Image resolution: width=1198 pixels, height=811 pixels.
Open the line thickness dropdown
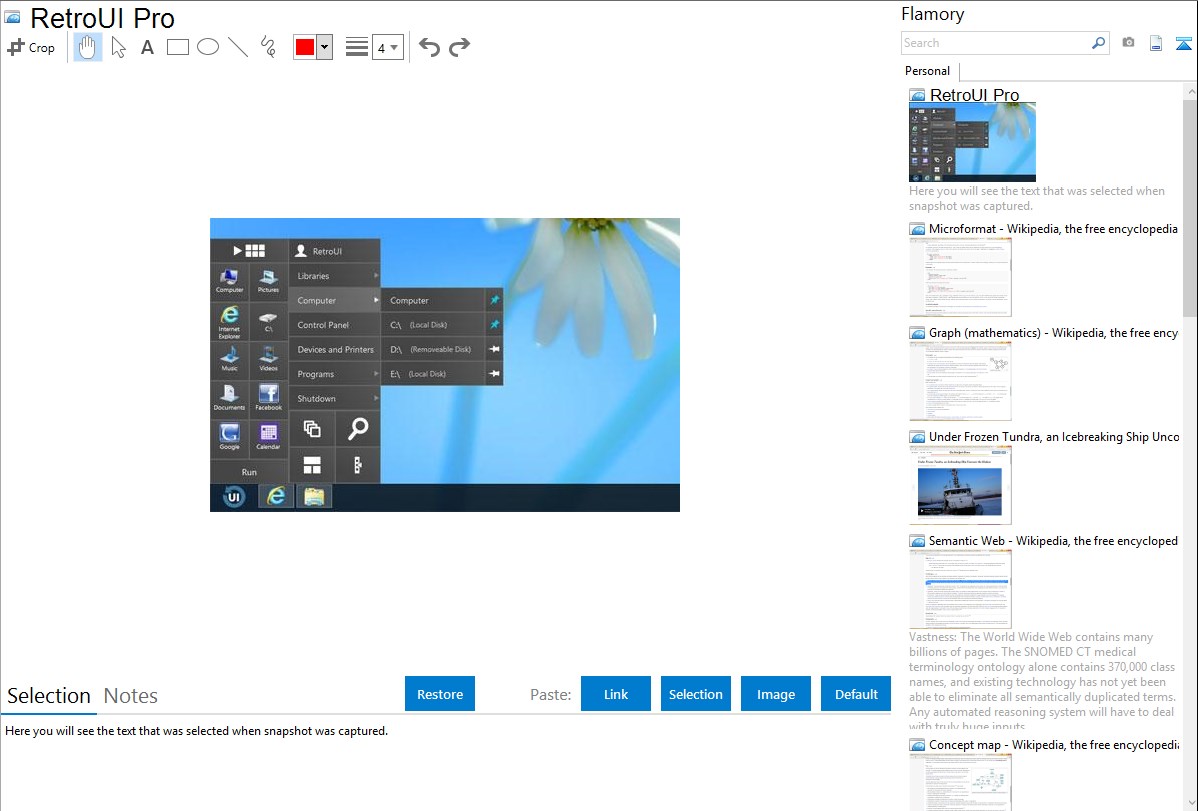pyautogui.click(x=386, y=47)
